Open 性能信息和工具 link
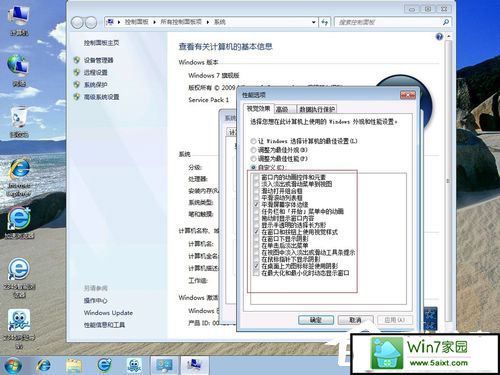The image size is (500, 375). coord(104,325)
